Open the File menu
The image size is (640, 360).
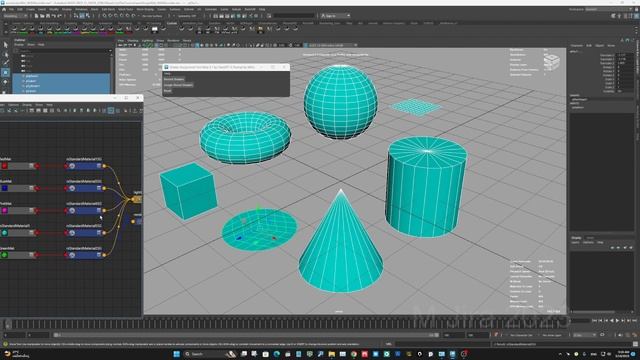pos(11,9)
